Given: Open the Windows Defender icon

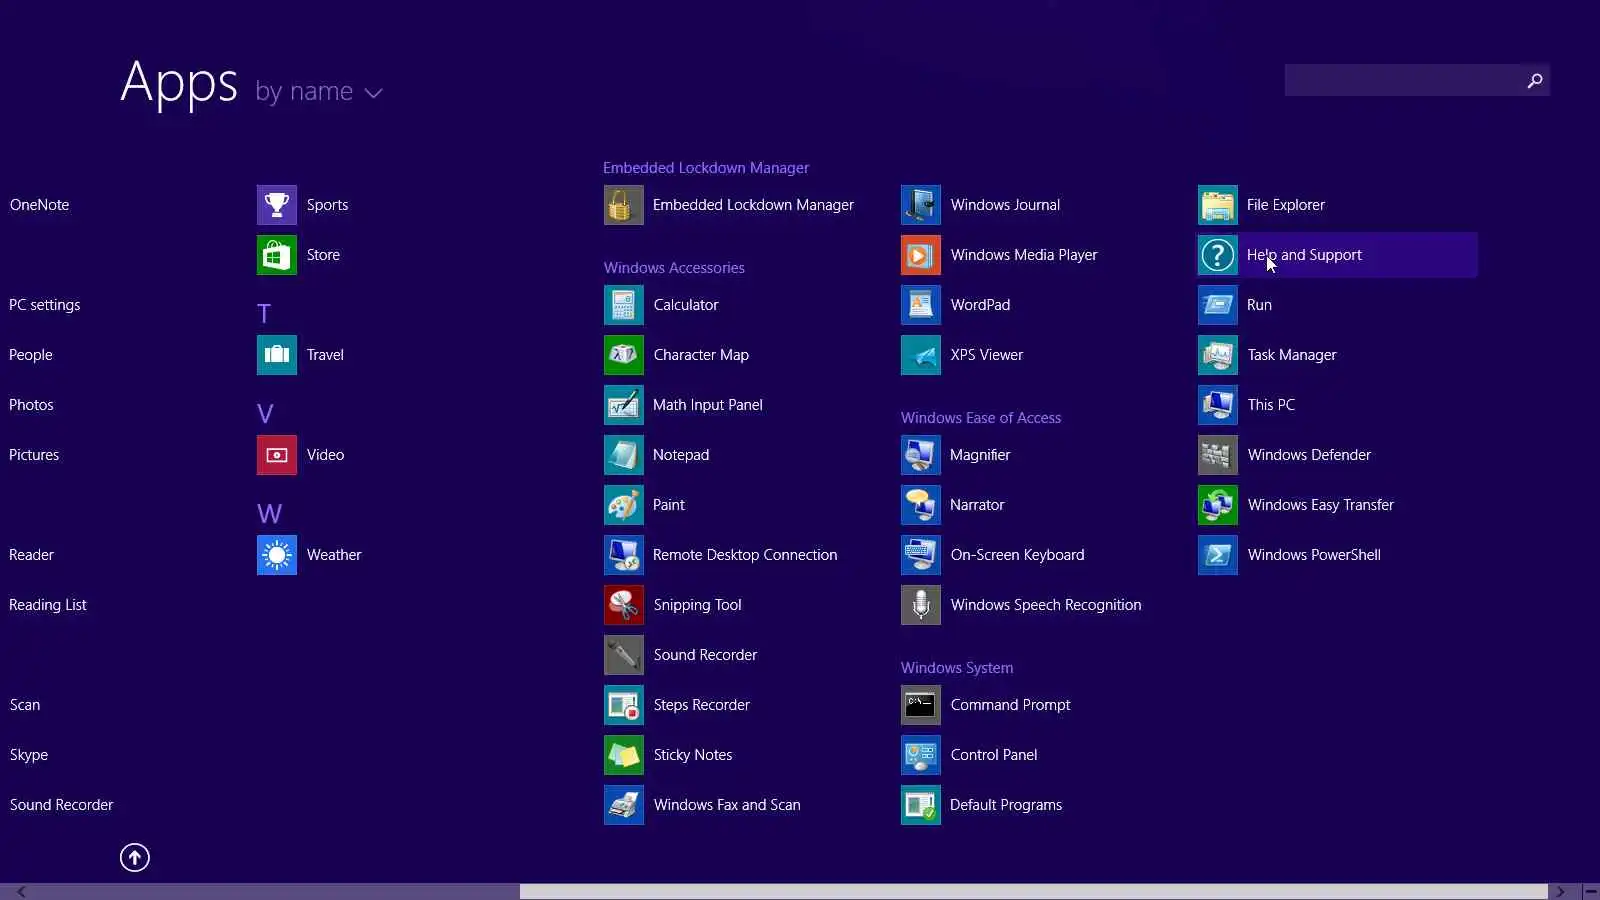Looking at the screenshot, I should (1218, 455).
